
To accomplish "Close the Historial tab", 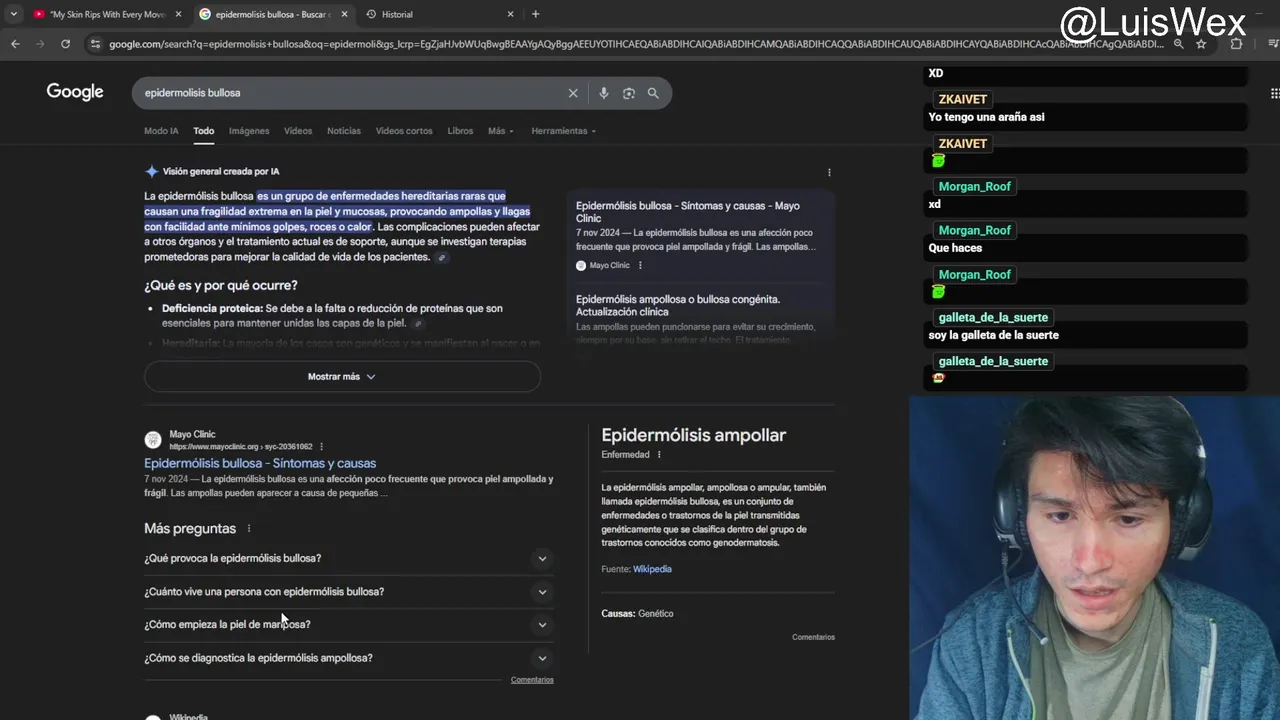I will (510, 14).
